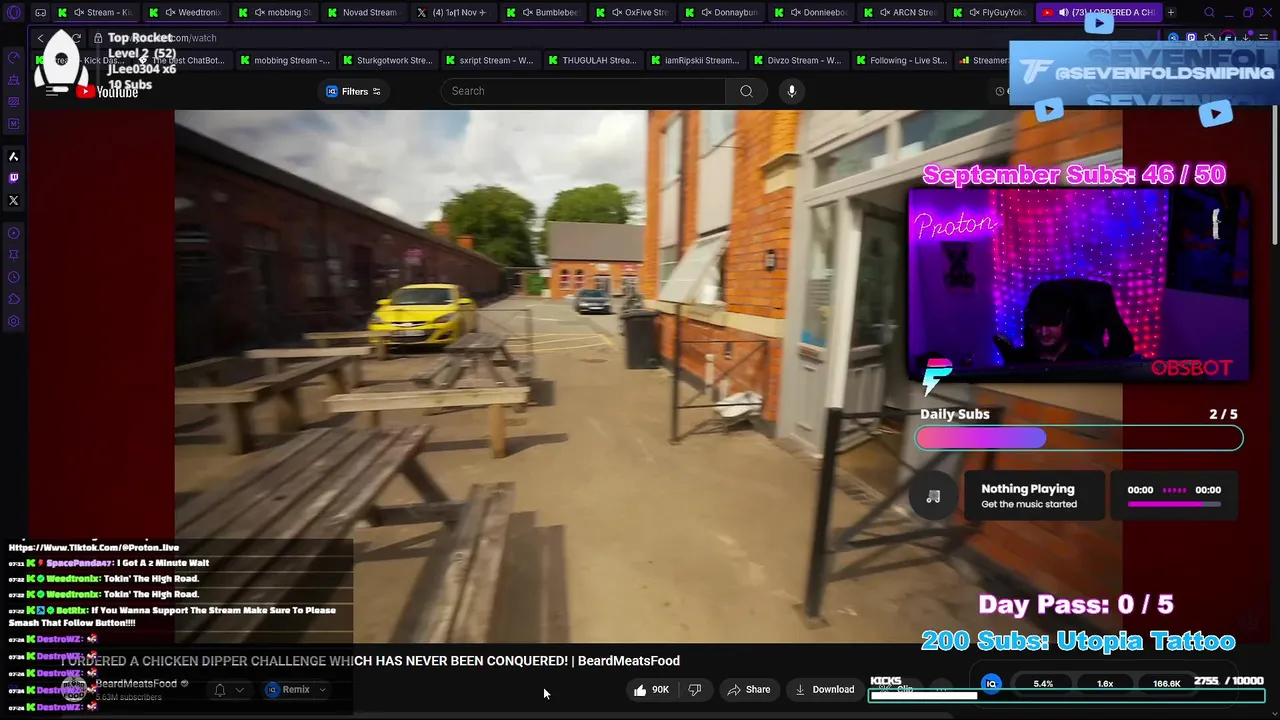Click the notification bell for BeardMeatsFood

pyautogui.click(x=220, y=690)
